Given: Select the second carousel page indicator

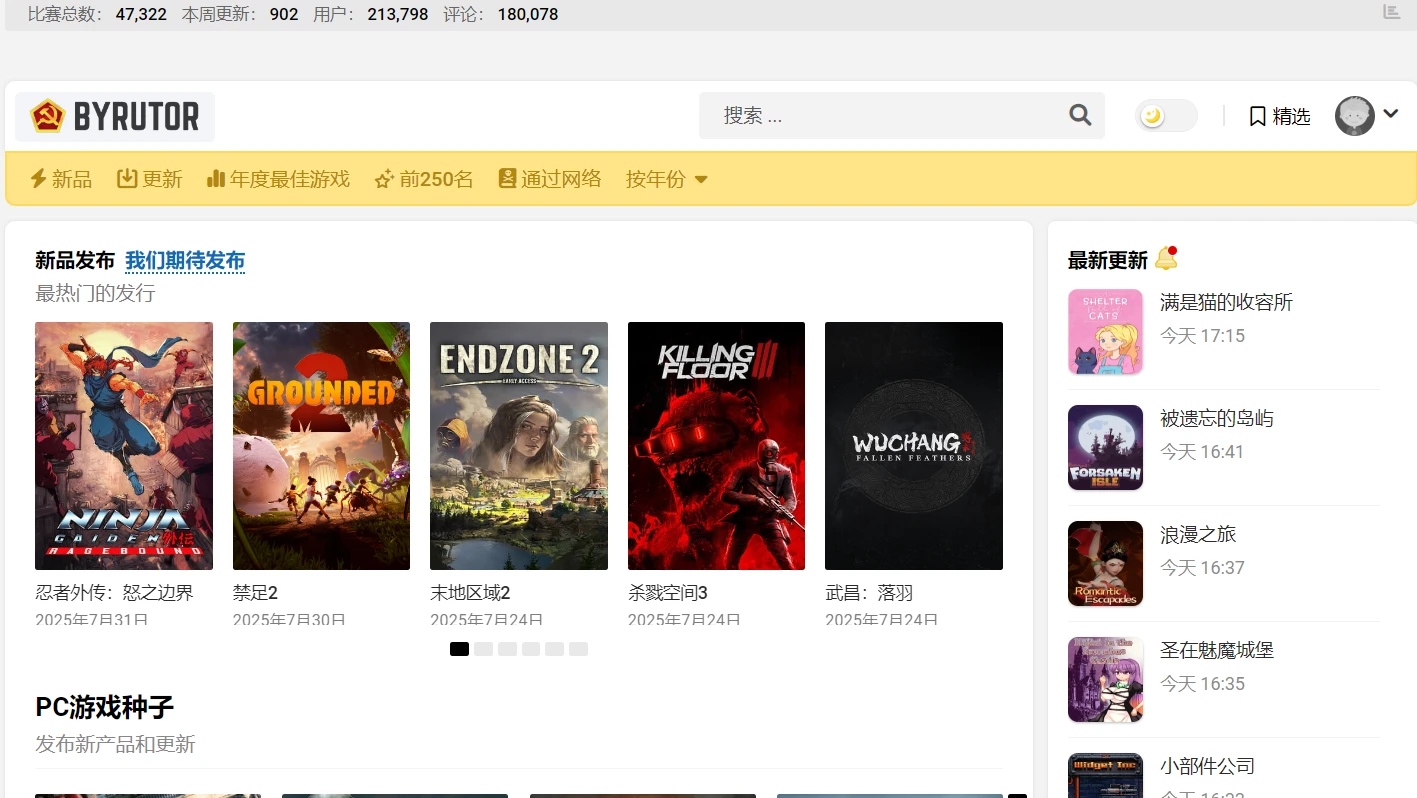Looking at the screenshot, I should [483, 649].
